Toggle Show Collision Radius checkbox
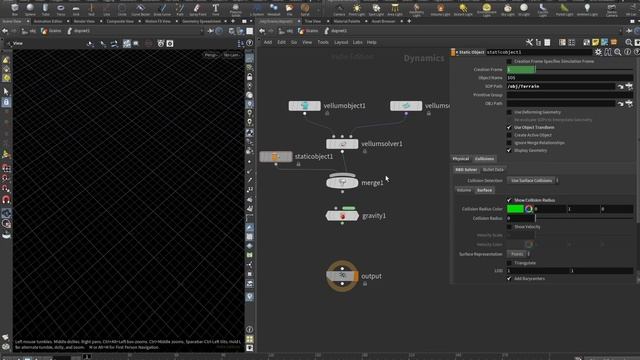 coord(509,200)
